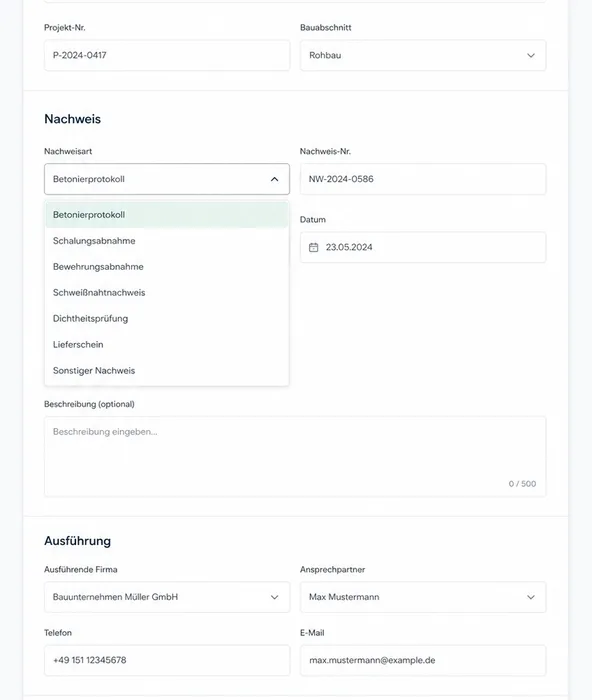Click the Nachweis-Nr. label
Screen dimensions: 592x700
[325, 151]
